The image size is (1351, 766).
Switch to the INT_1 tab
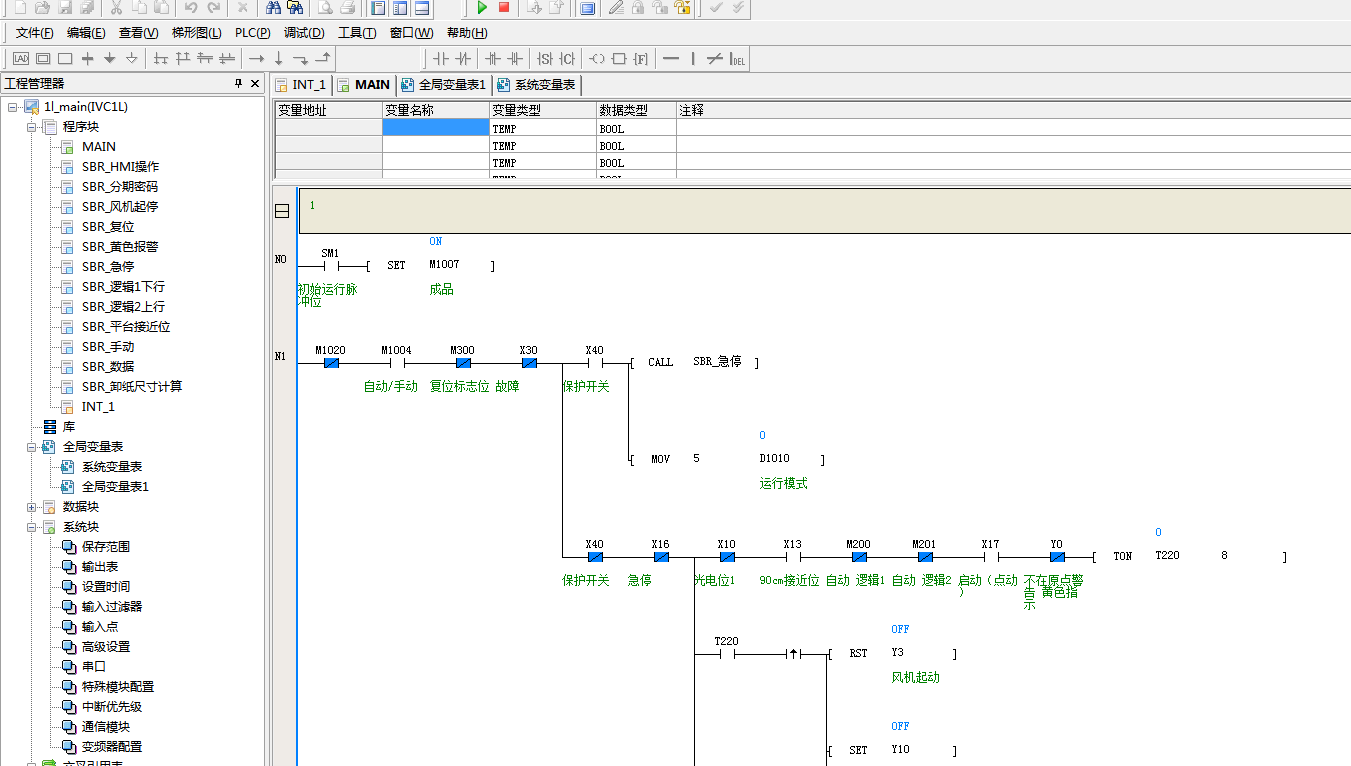tap(302, 85)
